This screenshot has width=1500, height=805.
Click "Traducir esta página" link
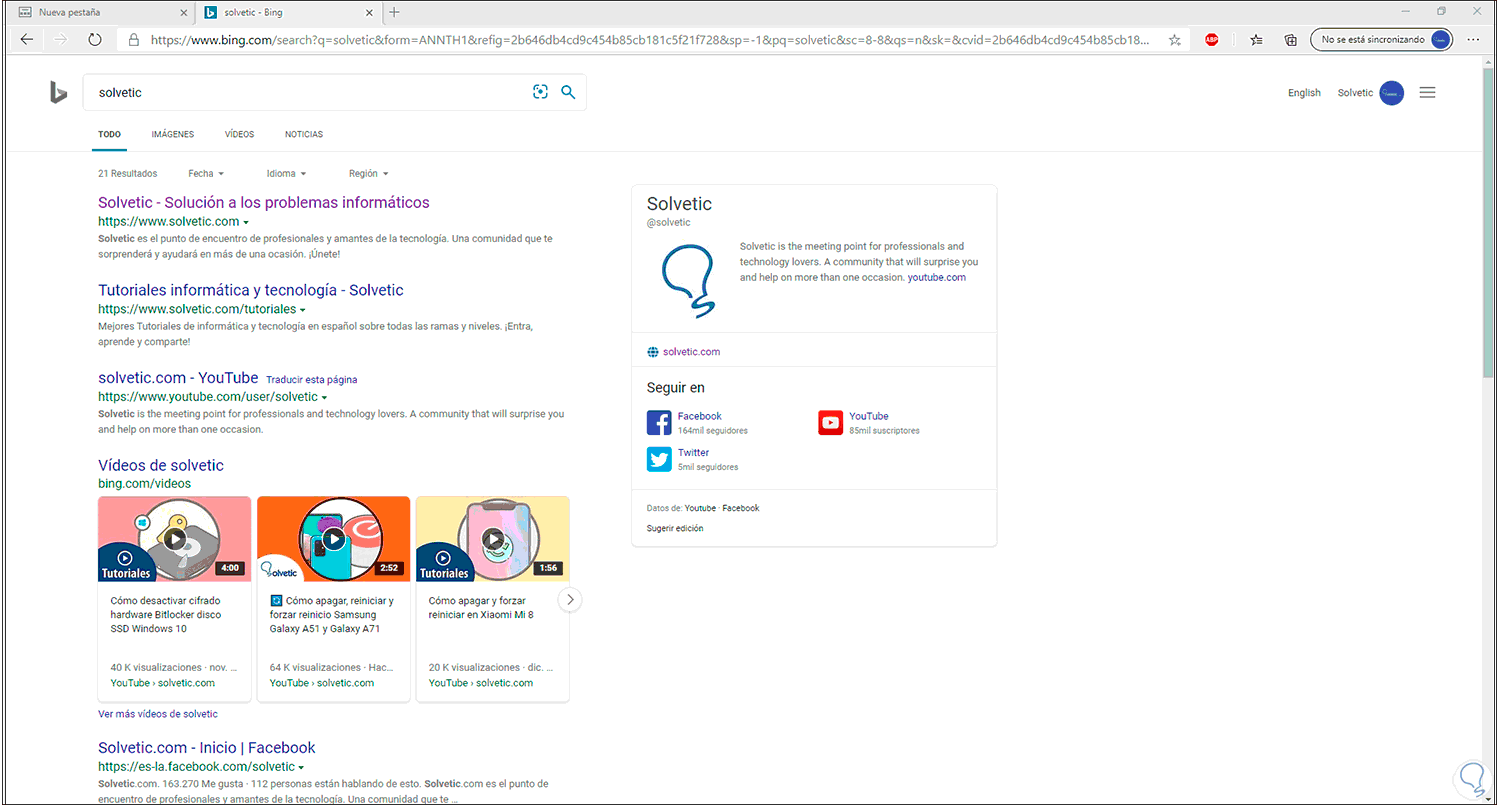[x=311, y=380]
